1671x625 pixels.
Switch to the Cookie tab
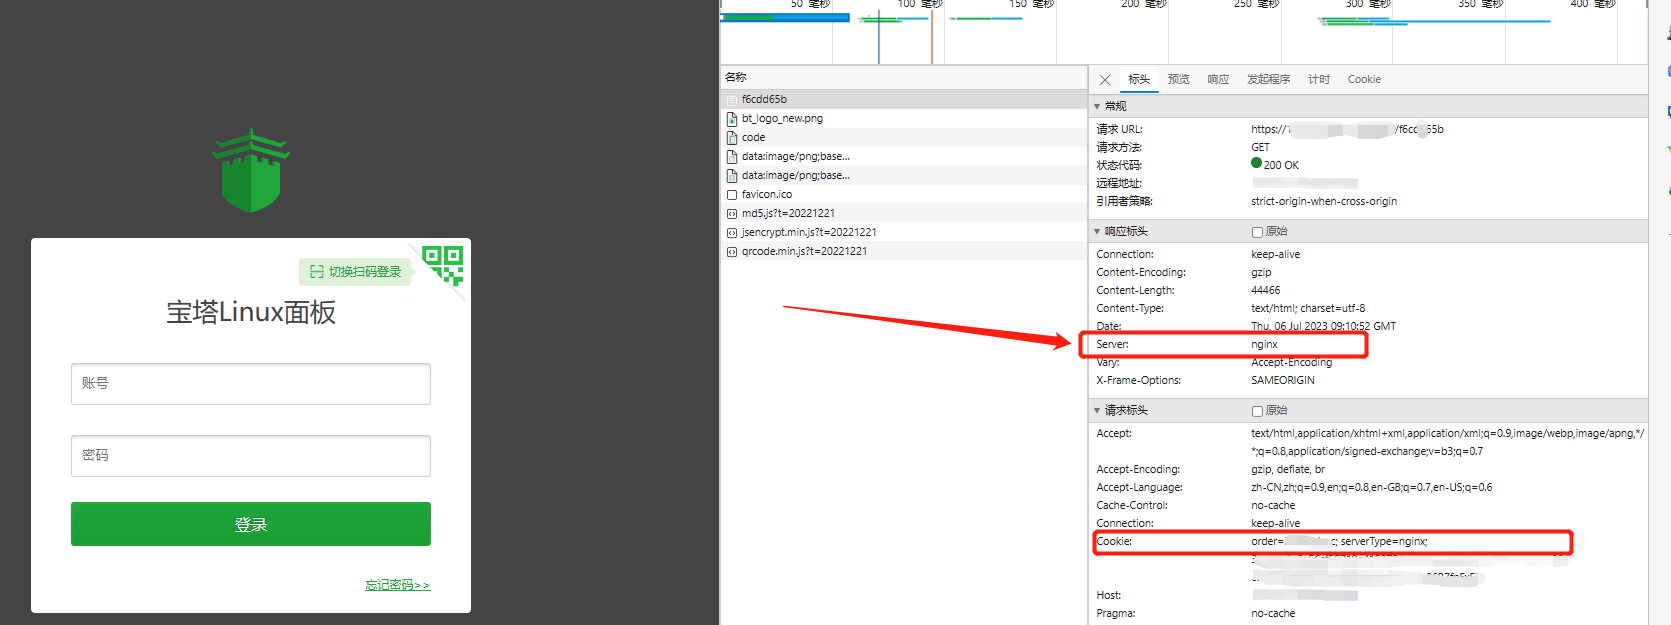tap(1364, 80)
